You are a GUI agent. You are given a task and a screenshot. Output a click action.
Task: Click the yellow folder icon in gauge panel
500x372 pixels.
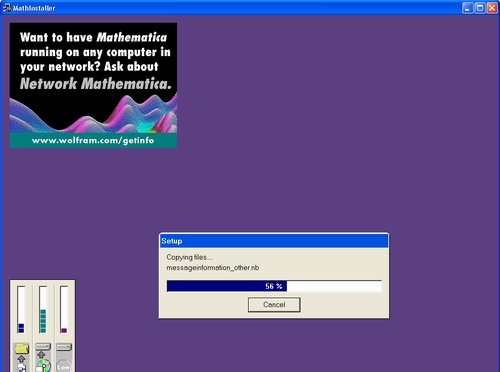(21, 349)
